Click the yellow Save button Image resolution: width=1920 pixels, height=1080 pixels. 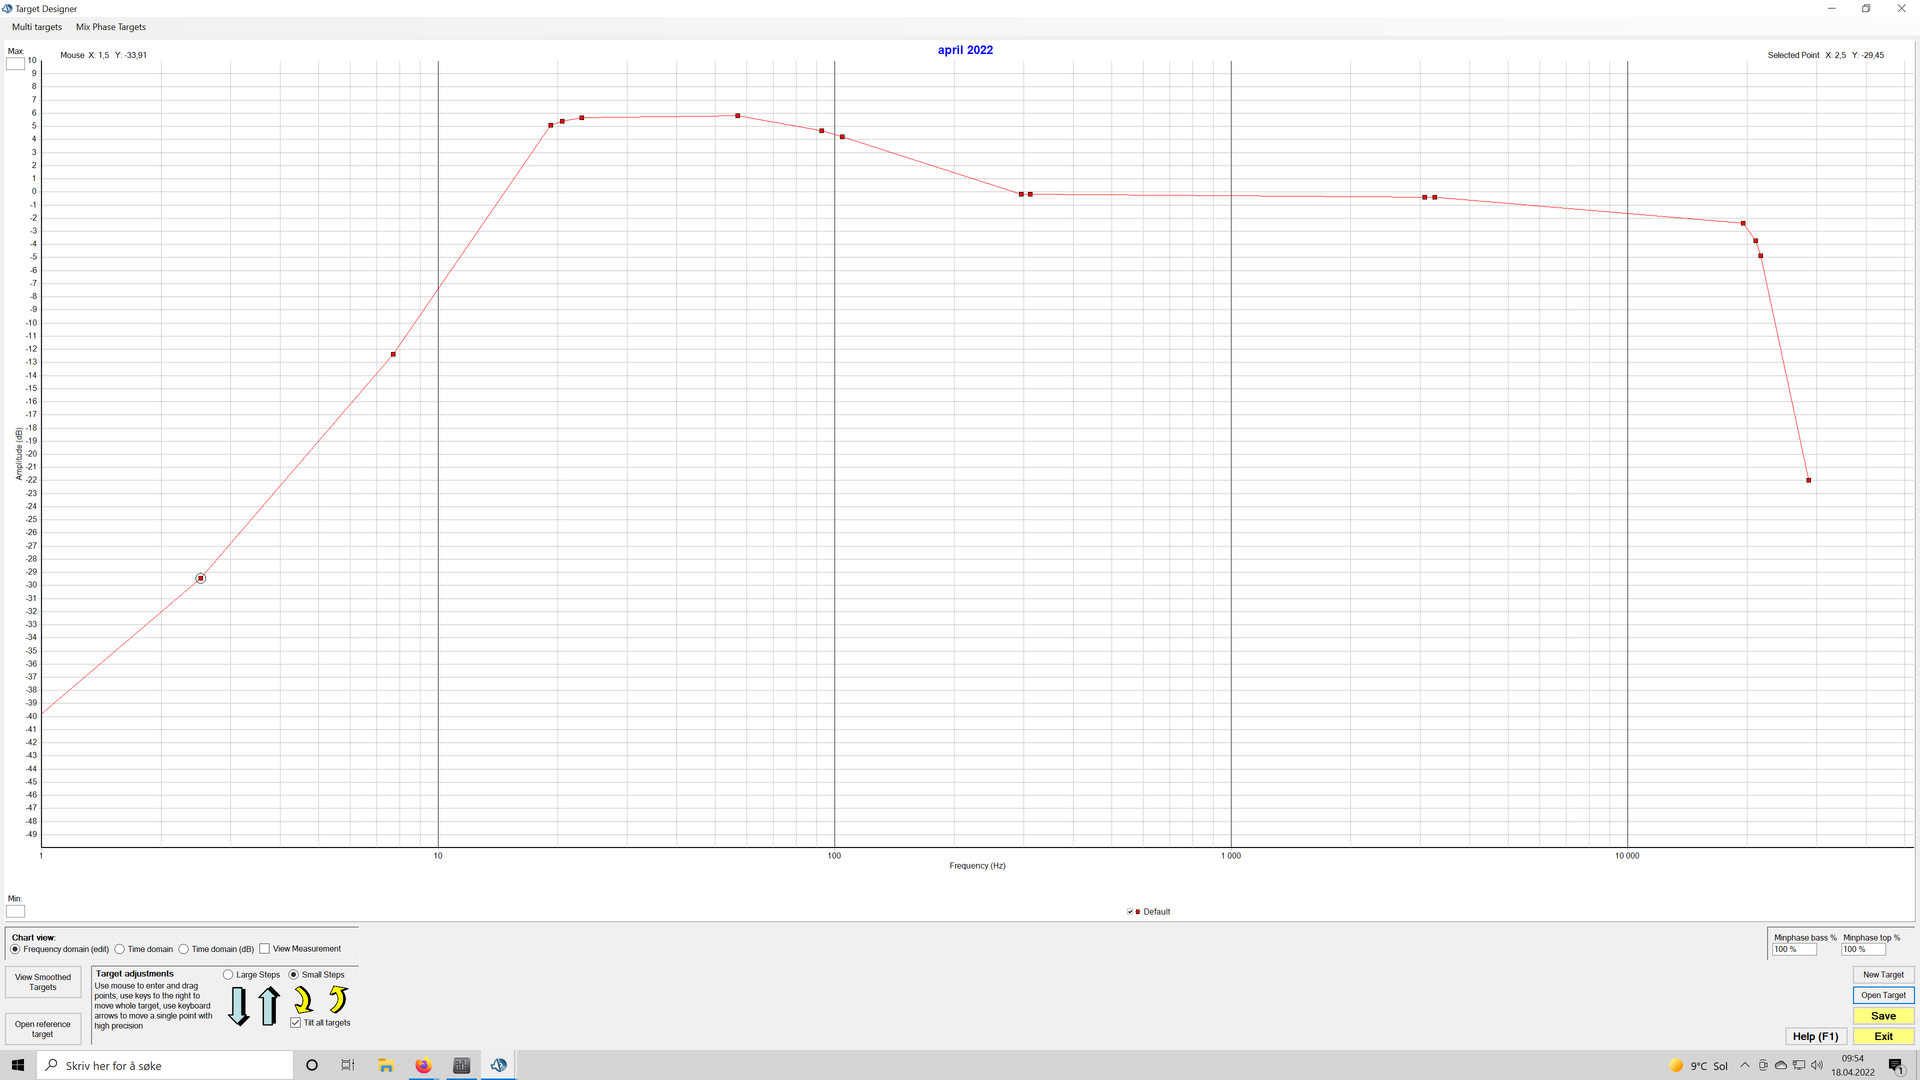1883,1016
